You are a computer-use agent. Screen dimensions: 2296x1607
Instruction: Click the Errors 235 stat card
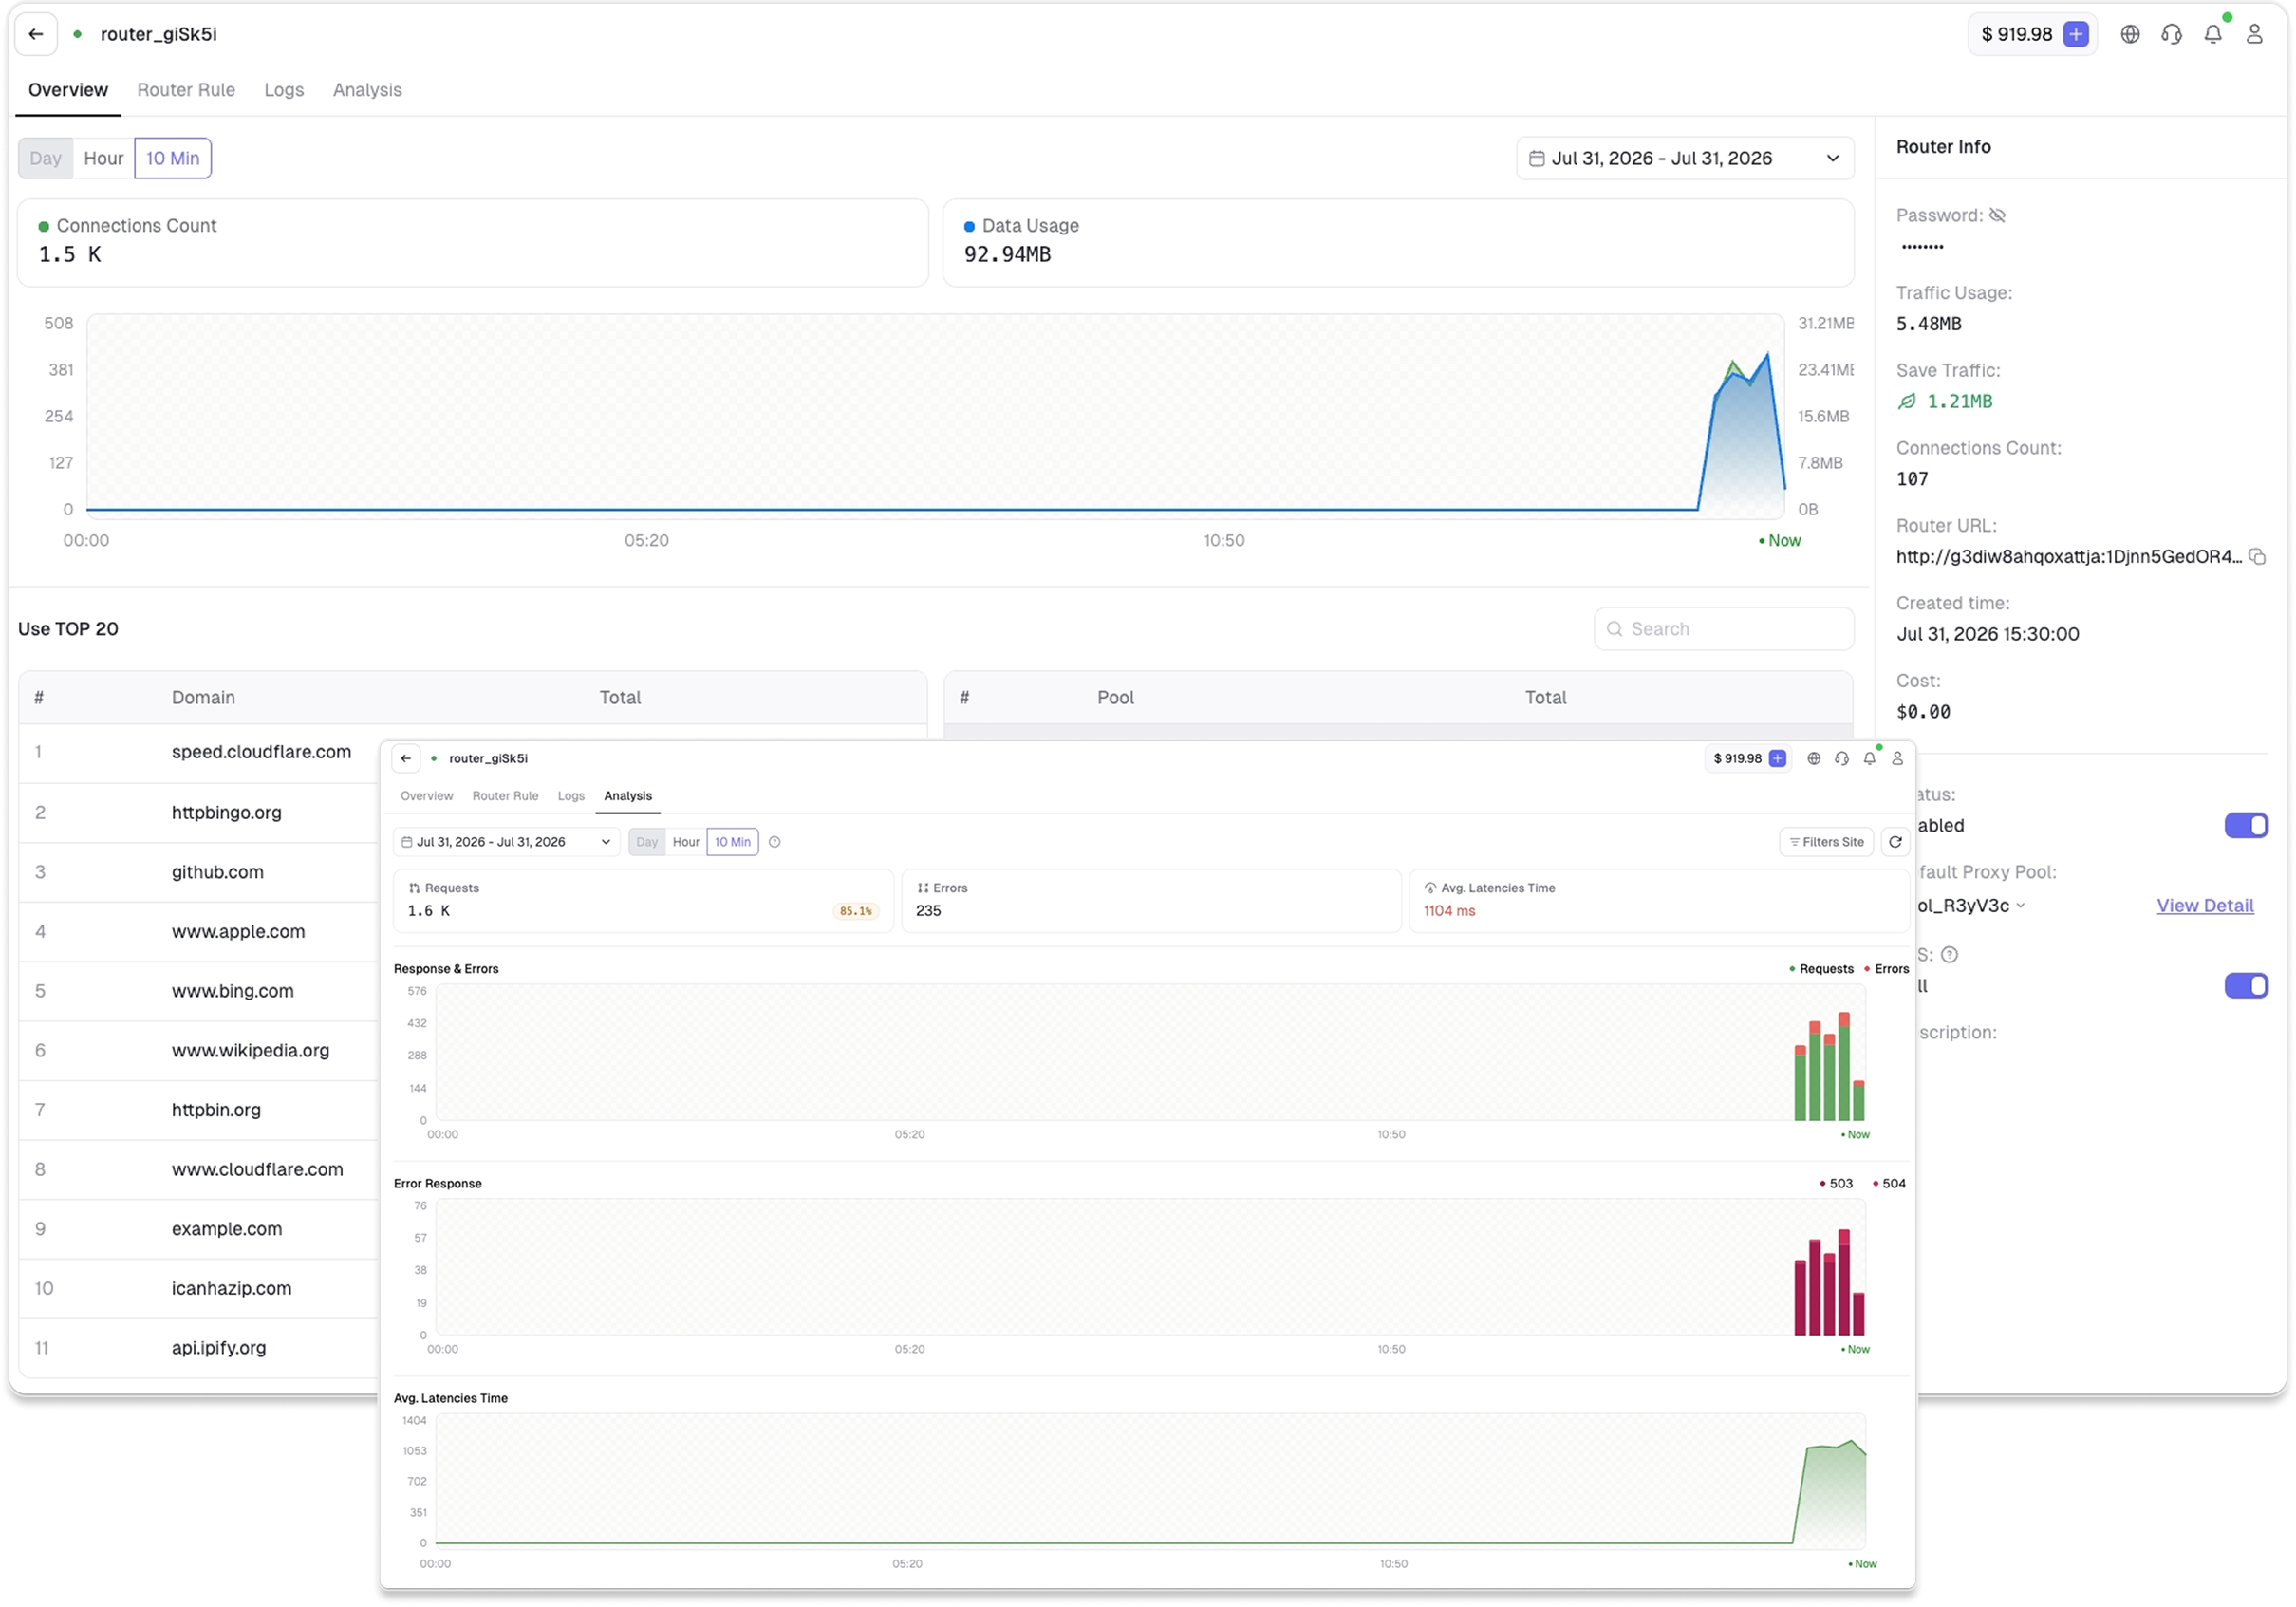[x=1151, y=900]
